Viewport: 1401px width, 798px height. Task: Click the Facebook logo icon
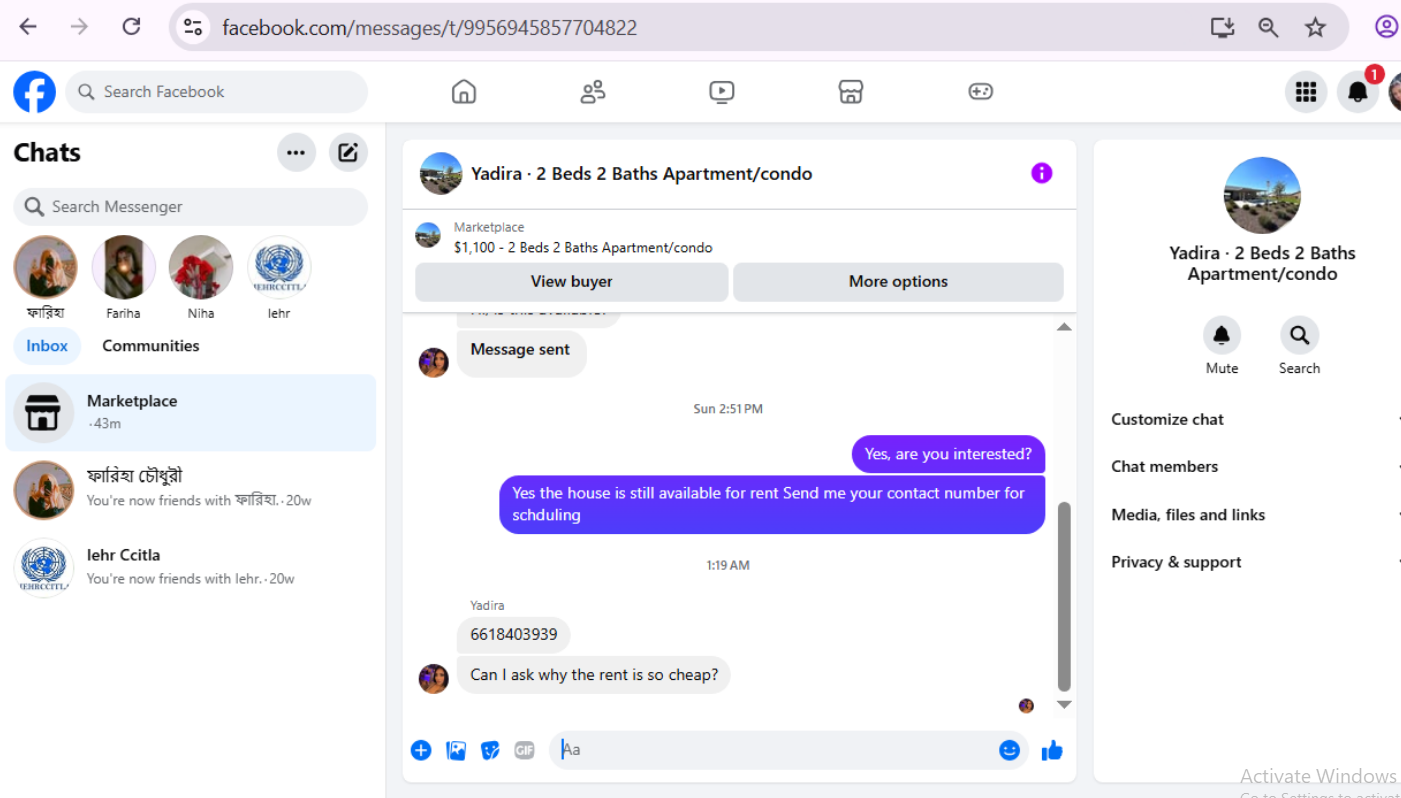[34, 92]
